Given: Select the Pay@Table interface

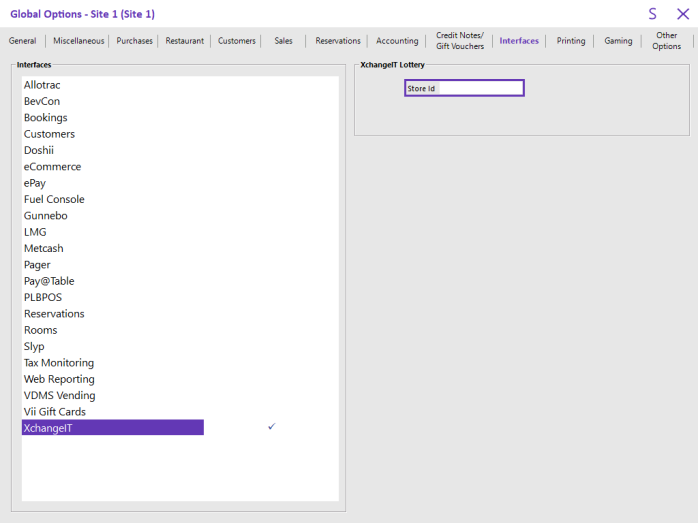Looking at the screenshot, I should [49, 281].
